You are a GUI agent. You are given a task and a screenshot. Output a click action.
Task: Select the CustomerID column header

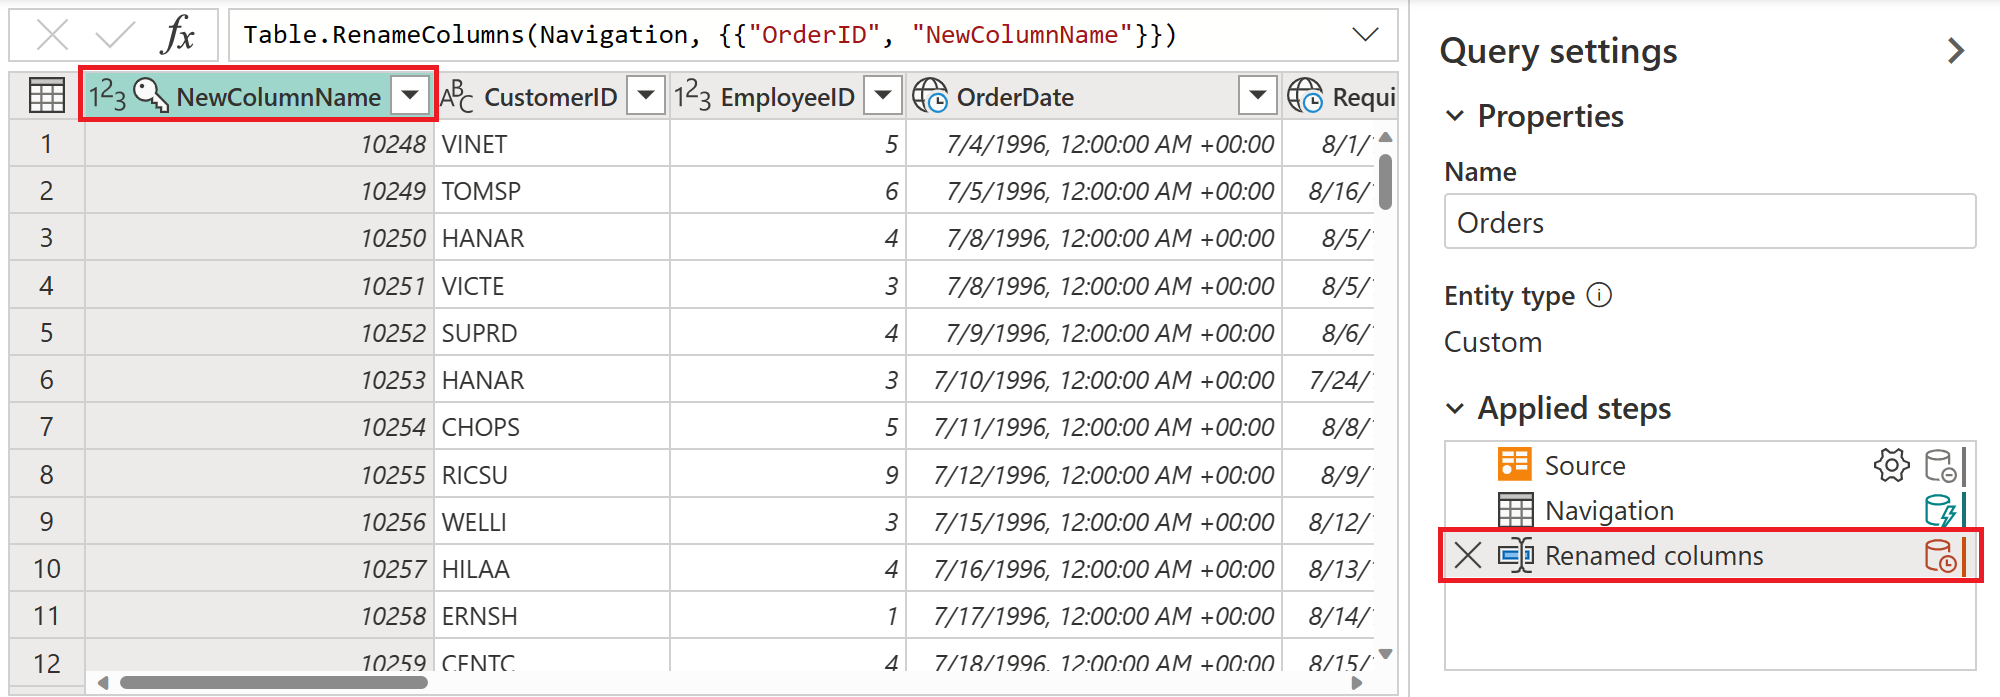coord(550,97)
